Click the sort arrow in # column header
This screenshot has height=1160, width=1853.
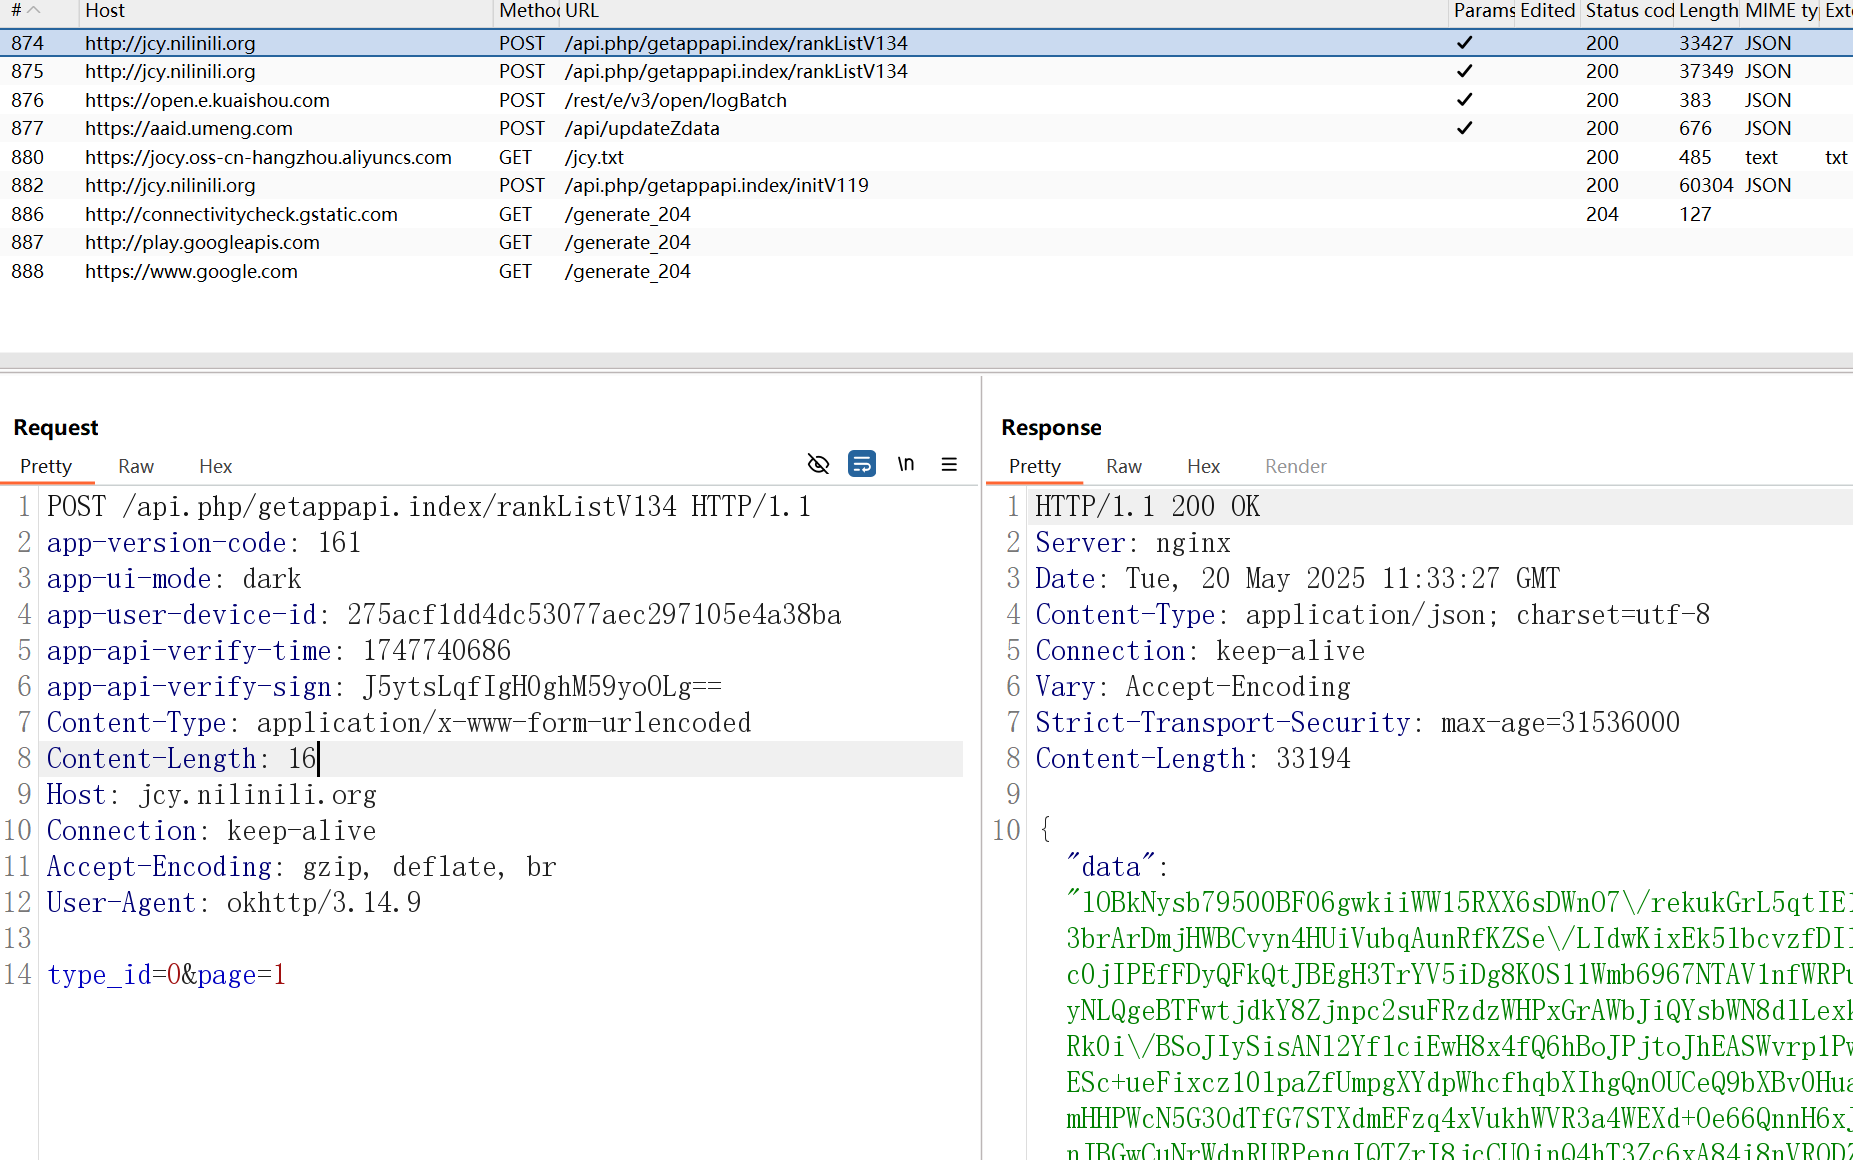(34, 11)
